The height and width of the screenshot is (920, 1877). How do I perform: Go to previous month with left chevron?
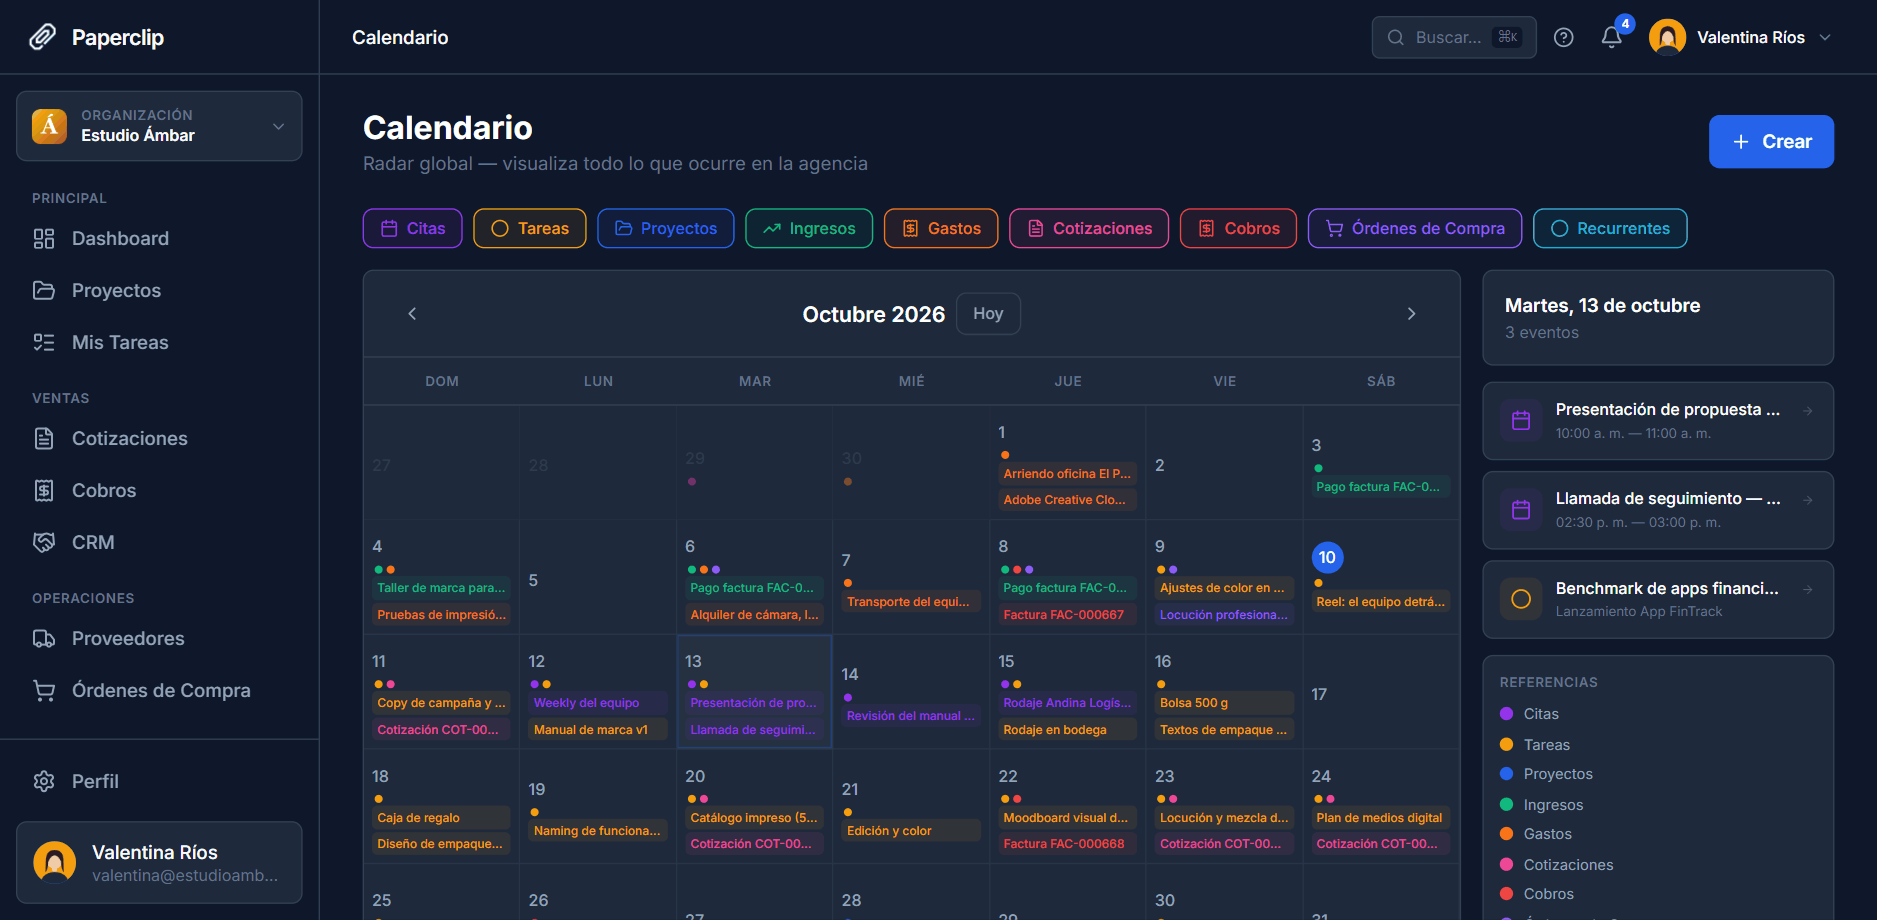[x=412, y=314]
